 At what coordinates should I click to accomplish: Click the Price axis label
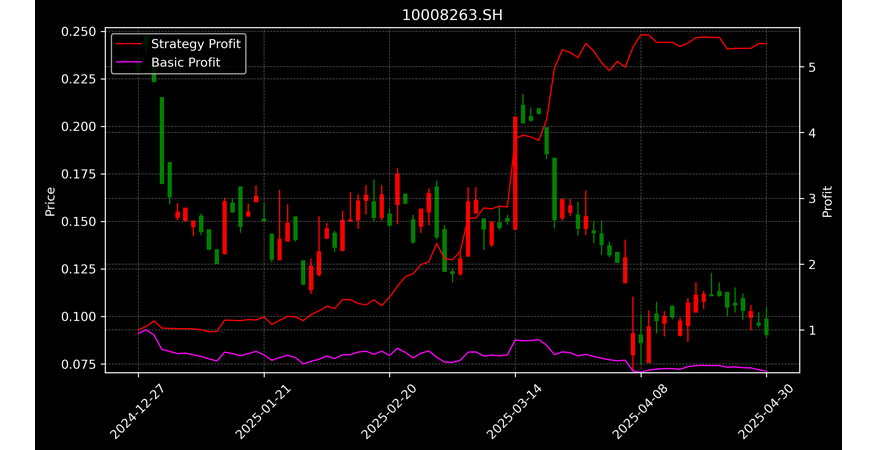click(50, 201)
